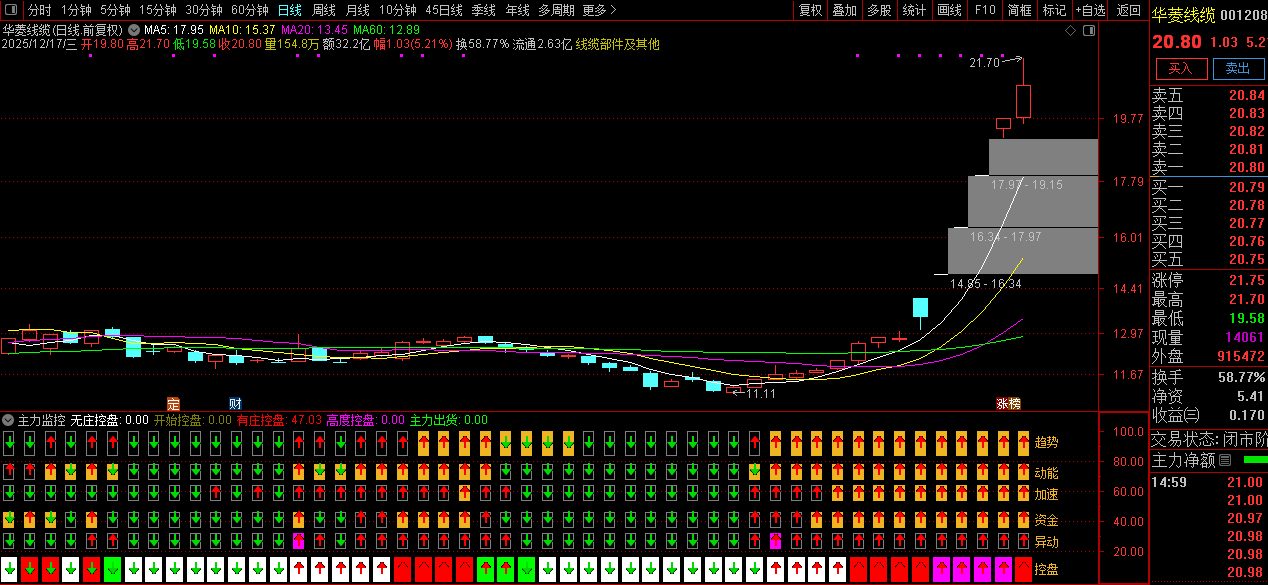This screenshot has height=585, width=1268.
Task: Click the 21.70 high price arrow label
Action: pyautogui.click(x=984, y=63)
